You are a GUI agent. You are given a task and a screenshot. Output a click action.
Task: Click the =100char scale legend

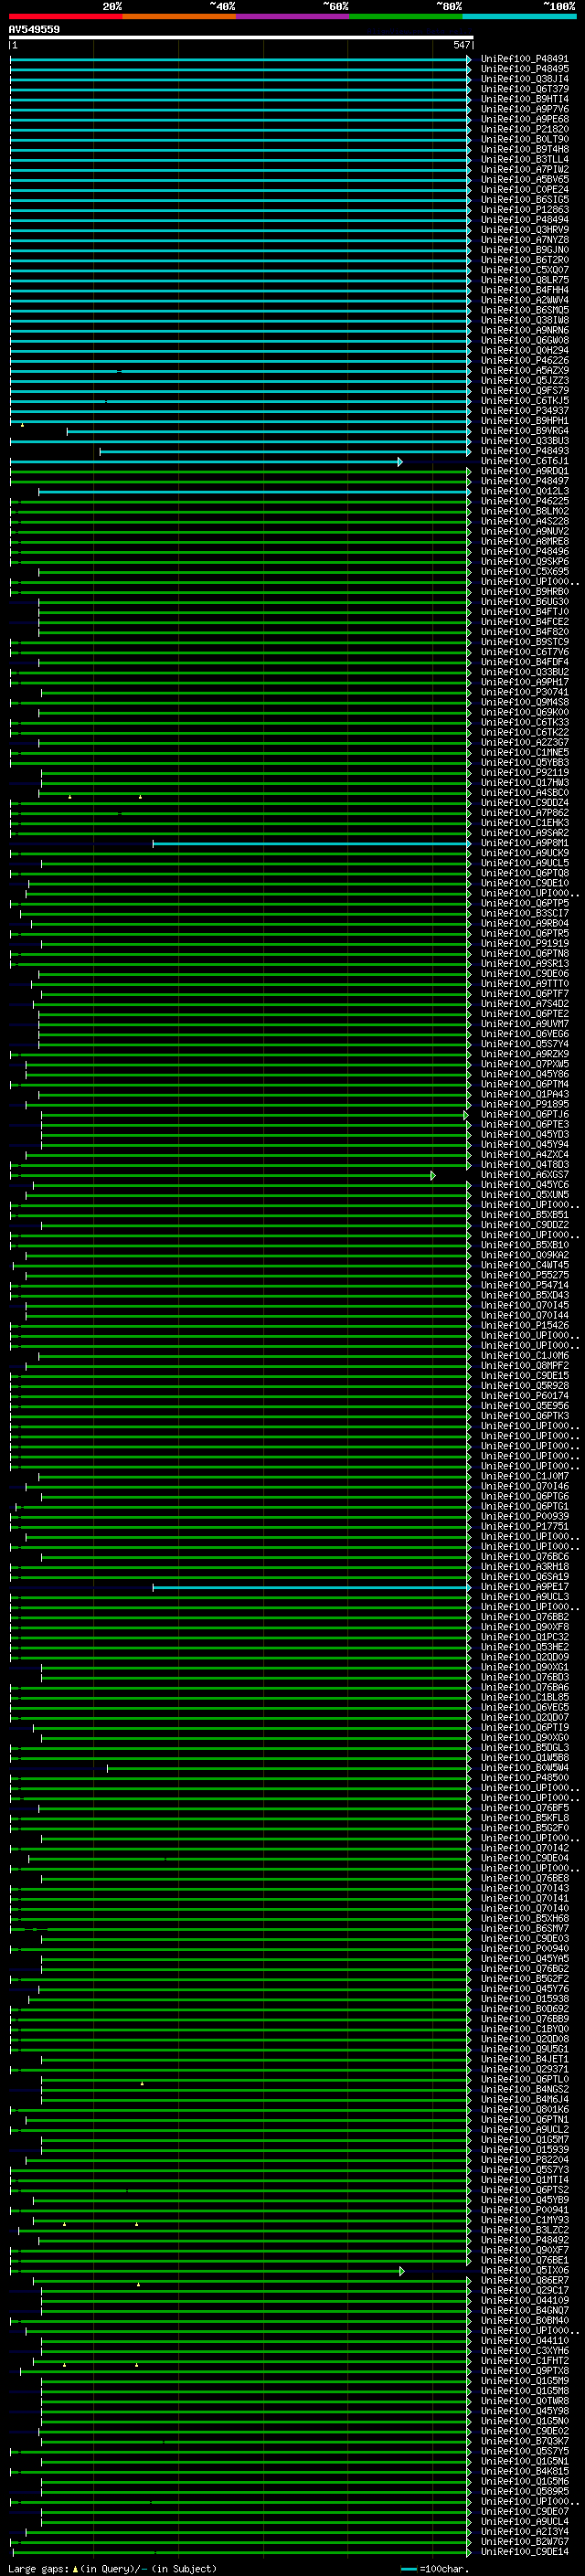434,2569
